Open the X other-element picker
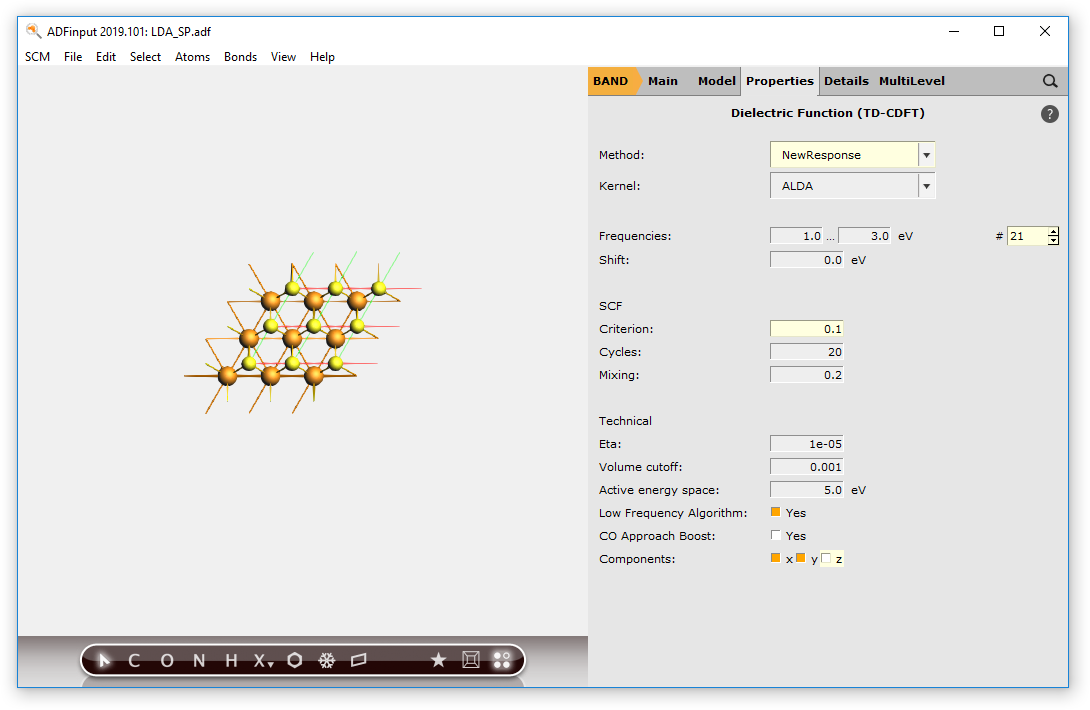1090x710 pixels. [263, 661]
